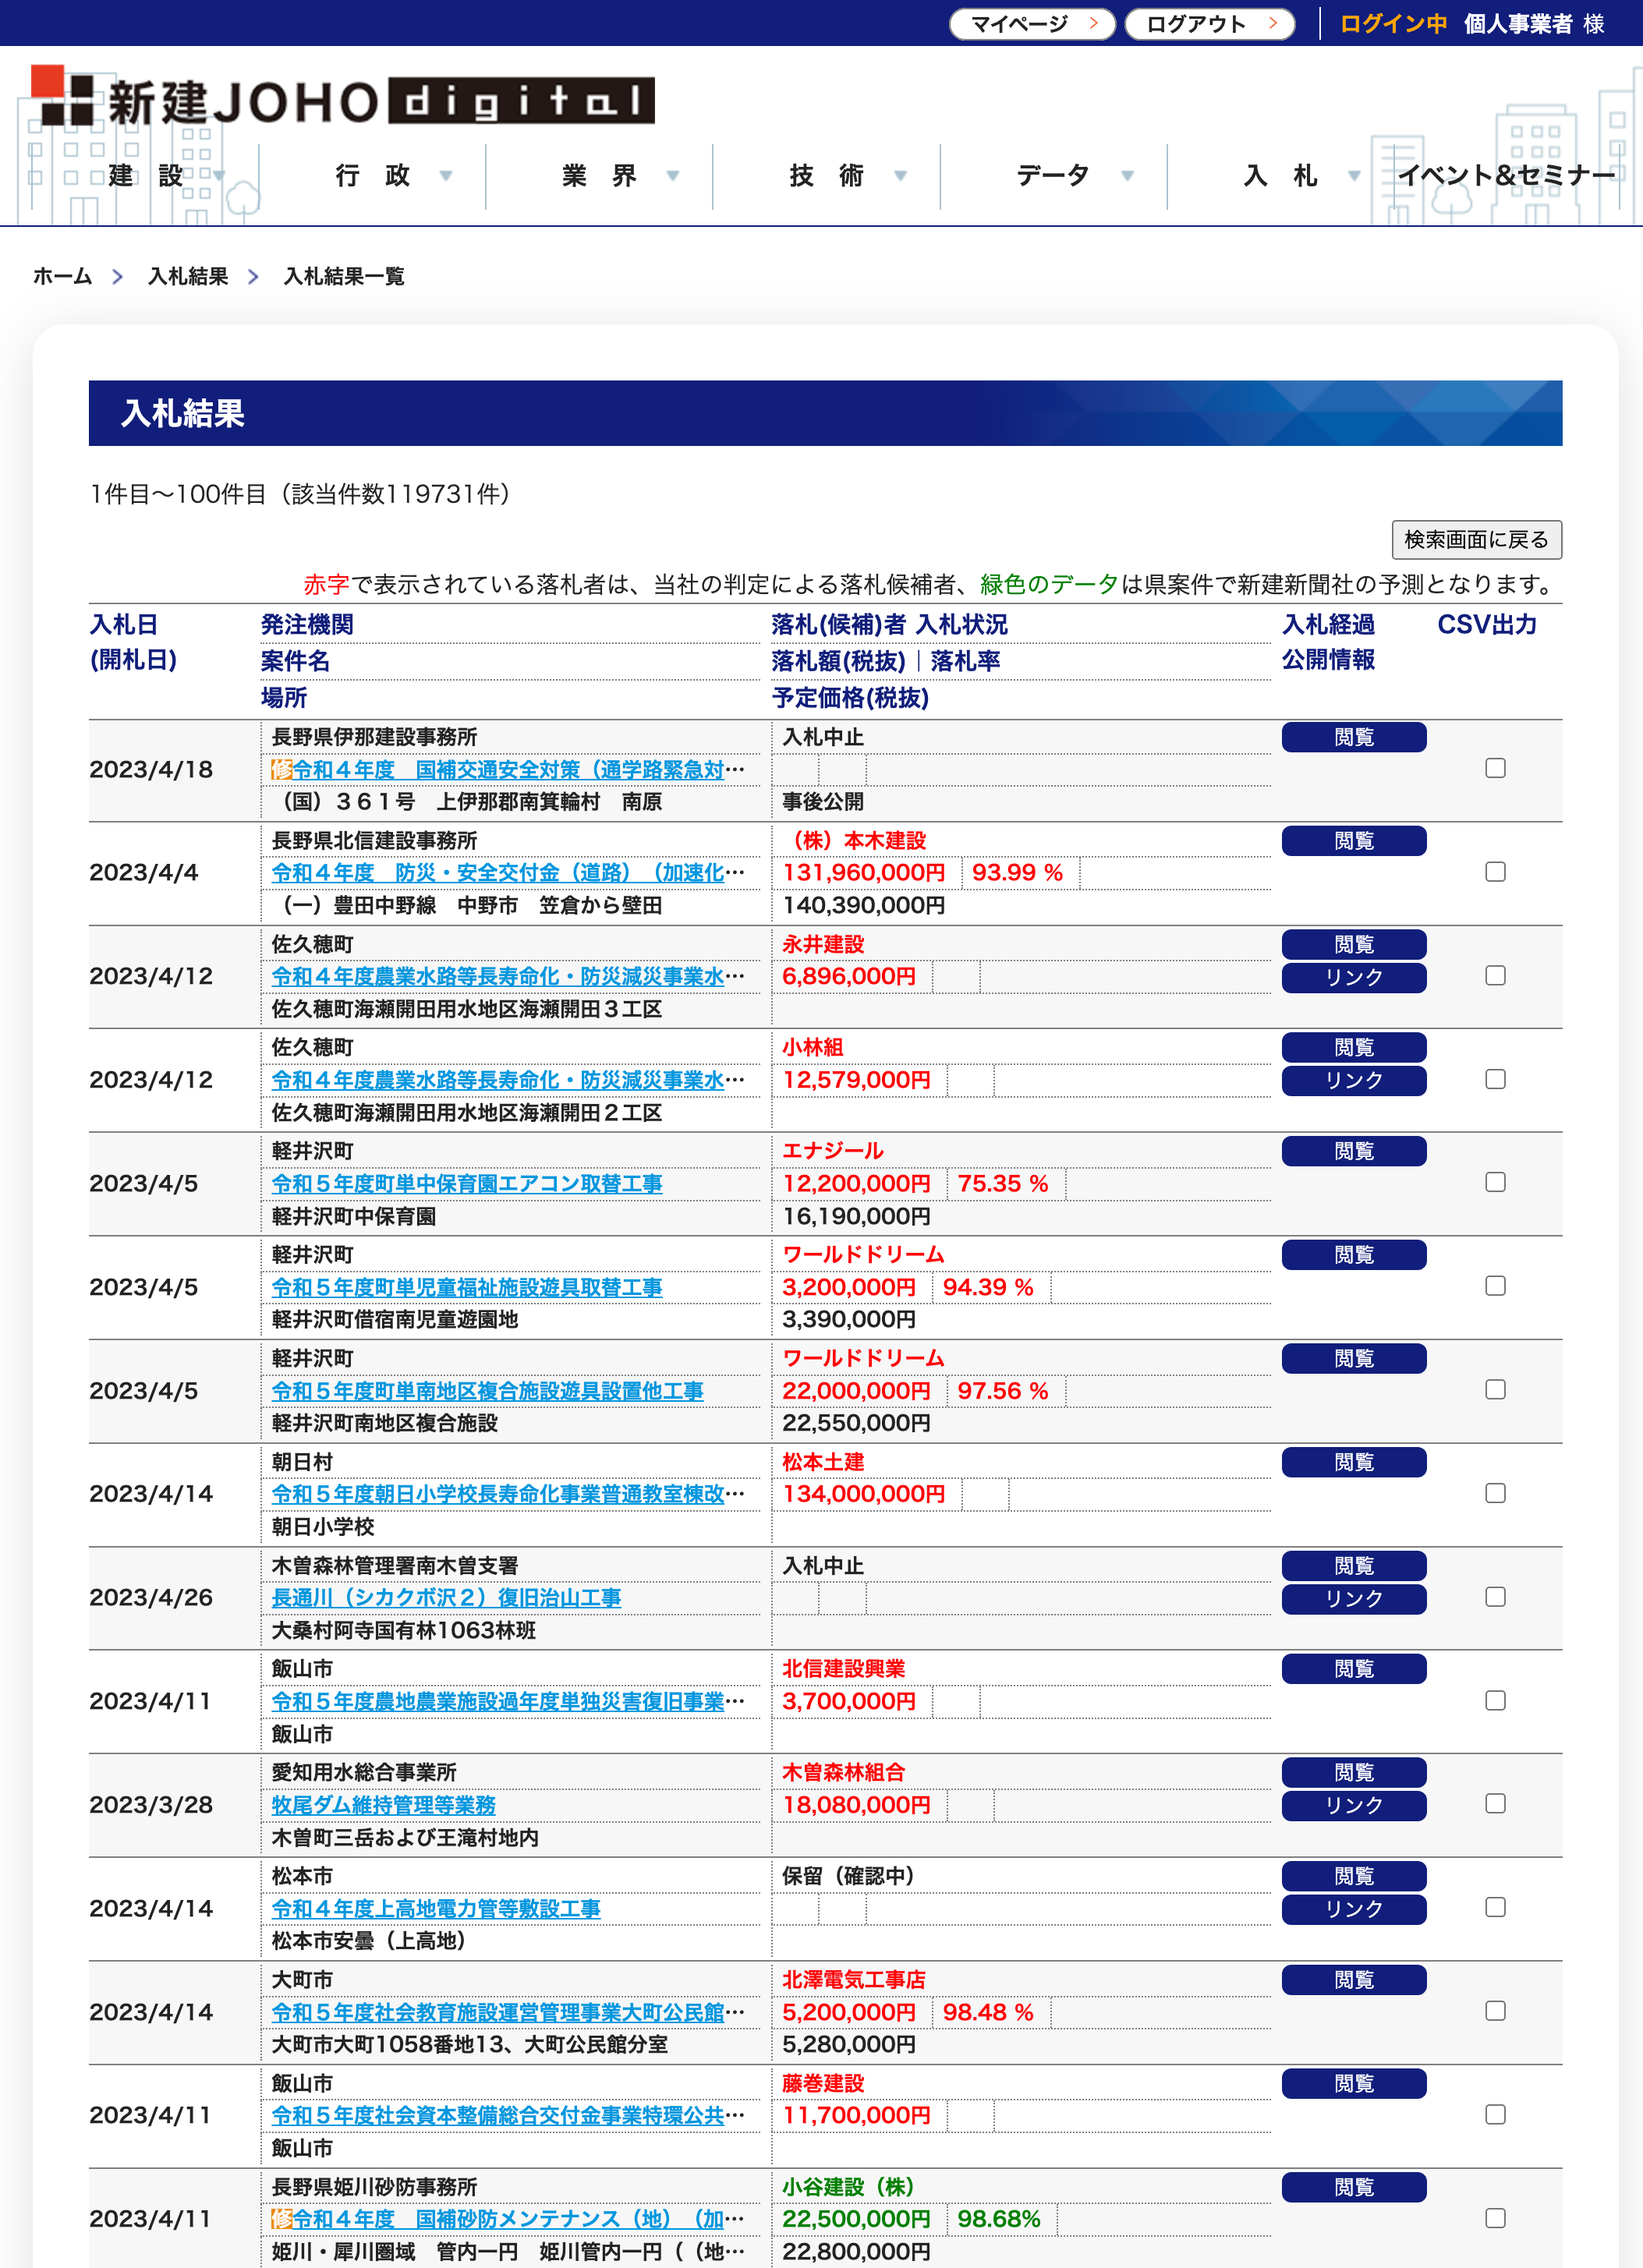Check CSV box for 小林組 row

[x=1495, y=1079]
